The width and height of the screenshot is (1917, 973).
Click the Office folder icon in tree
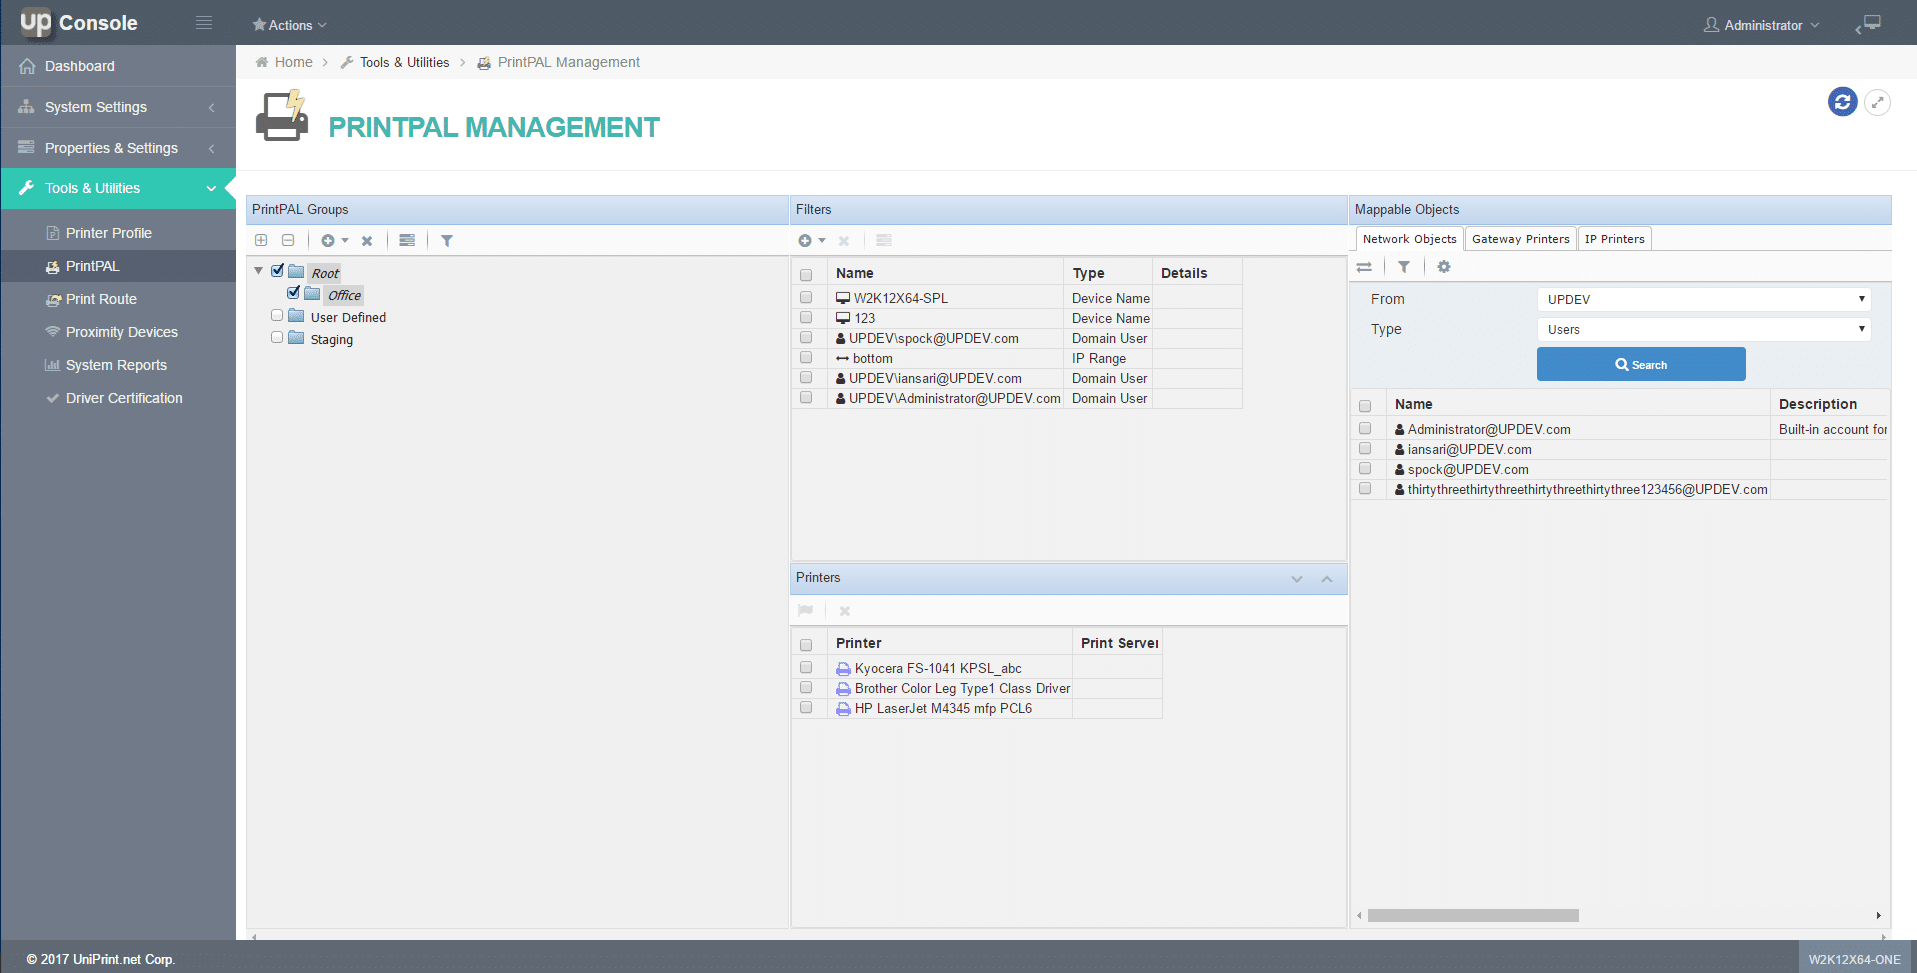(x=312, y=293)
